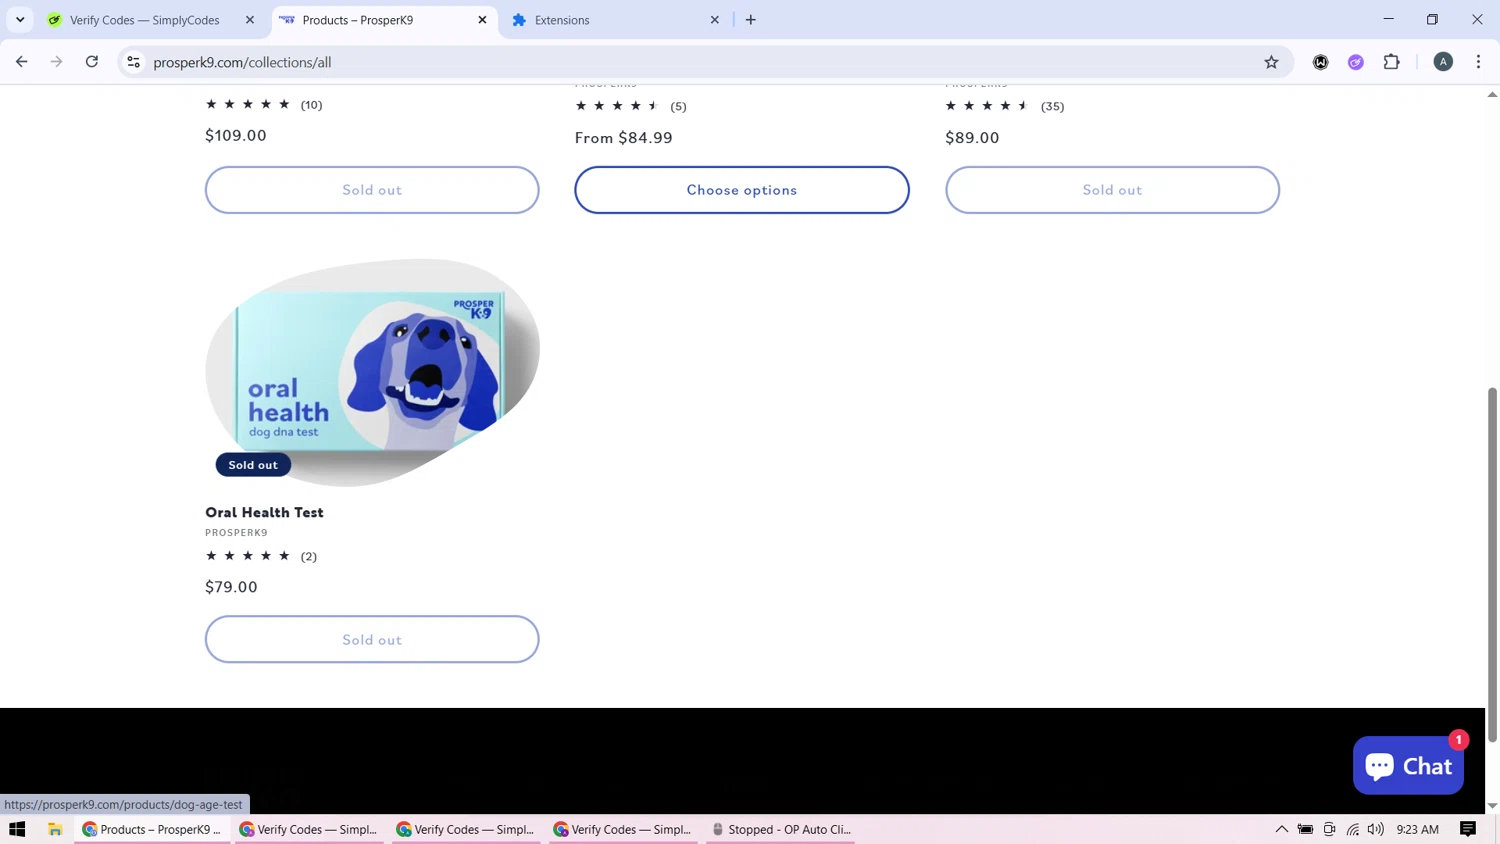This screenshot has height=844, width=1500.
Task: Click the forward navigation arrow
Action: pyautogui.click(x=56, y=62)
